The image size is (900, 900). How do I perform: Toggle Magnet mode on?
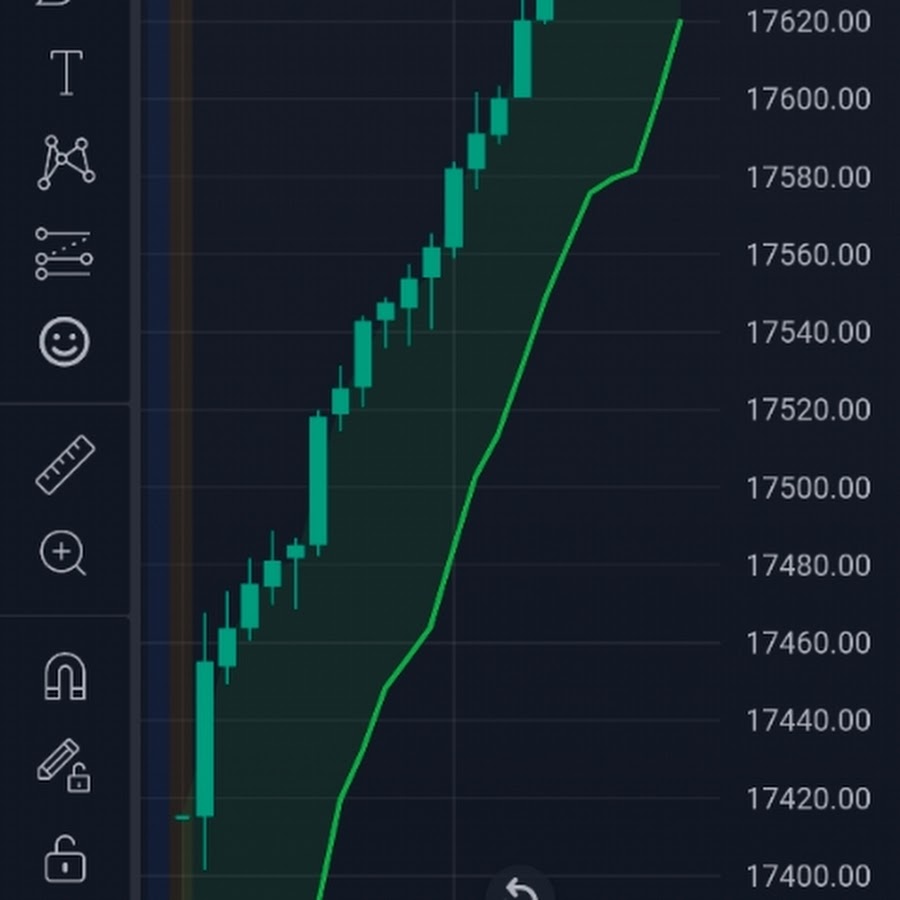(65, 675)
